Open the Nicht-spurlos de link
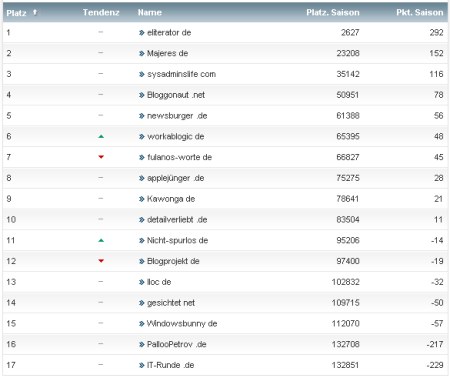Viewport: 450px width, 378px height. (177, 240)
